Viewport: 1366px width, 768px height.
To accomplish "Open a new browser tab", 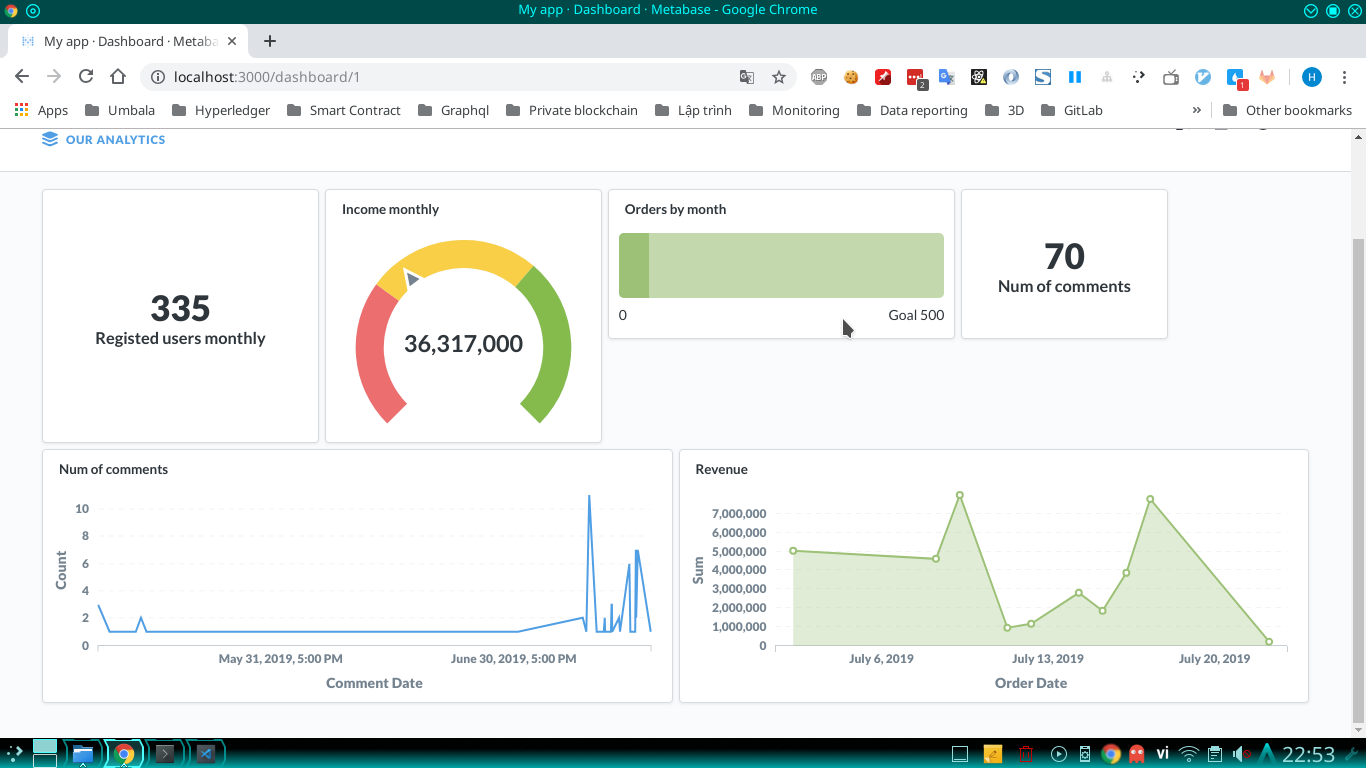I will click(x=270, y=41).
